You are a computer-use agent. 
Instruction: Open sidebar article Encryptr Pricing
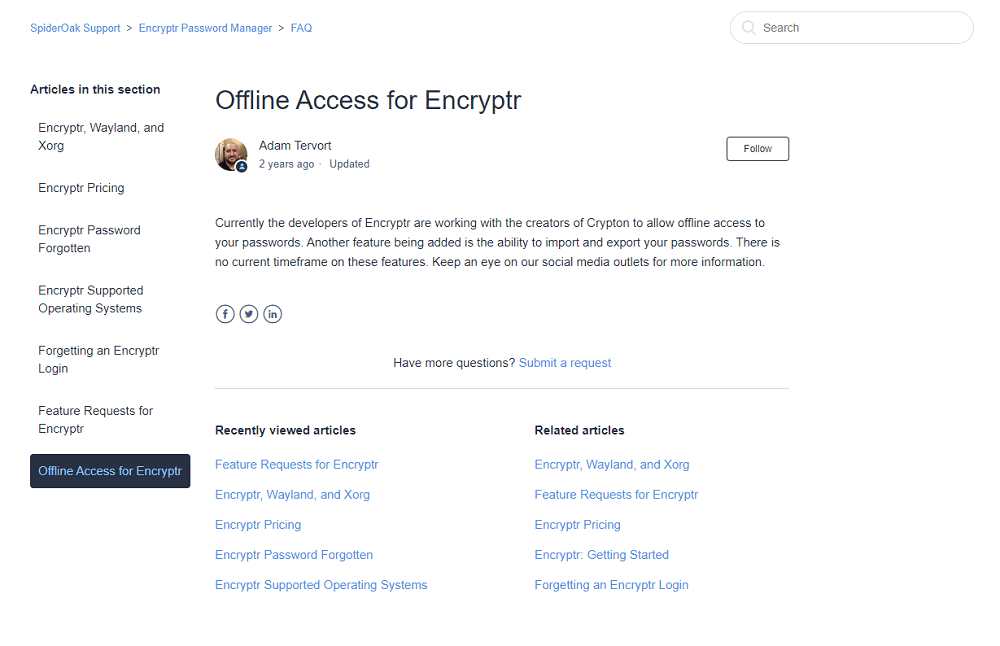(x=110, y=187)
